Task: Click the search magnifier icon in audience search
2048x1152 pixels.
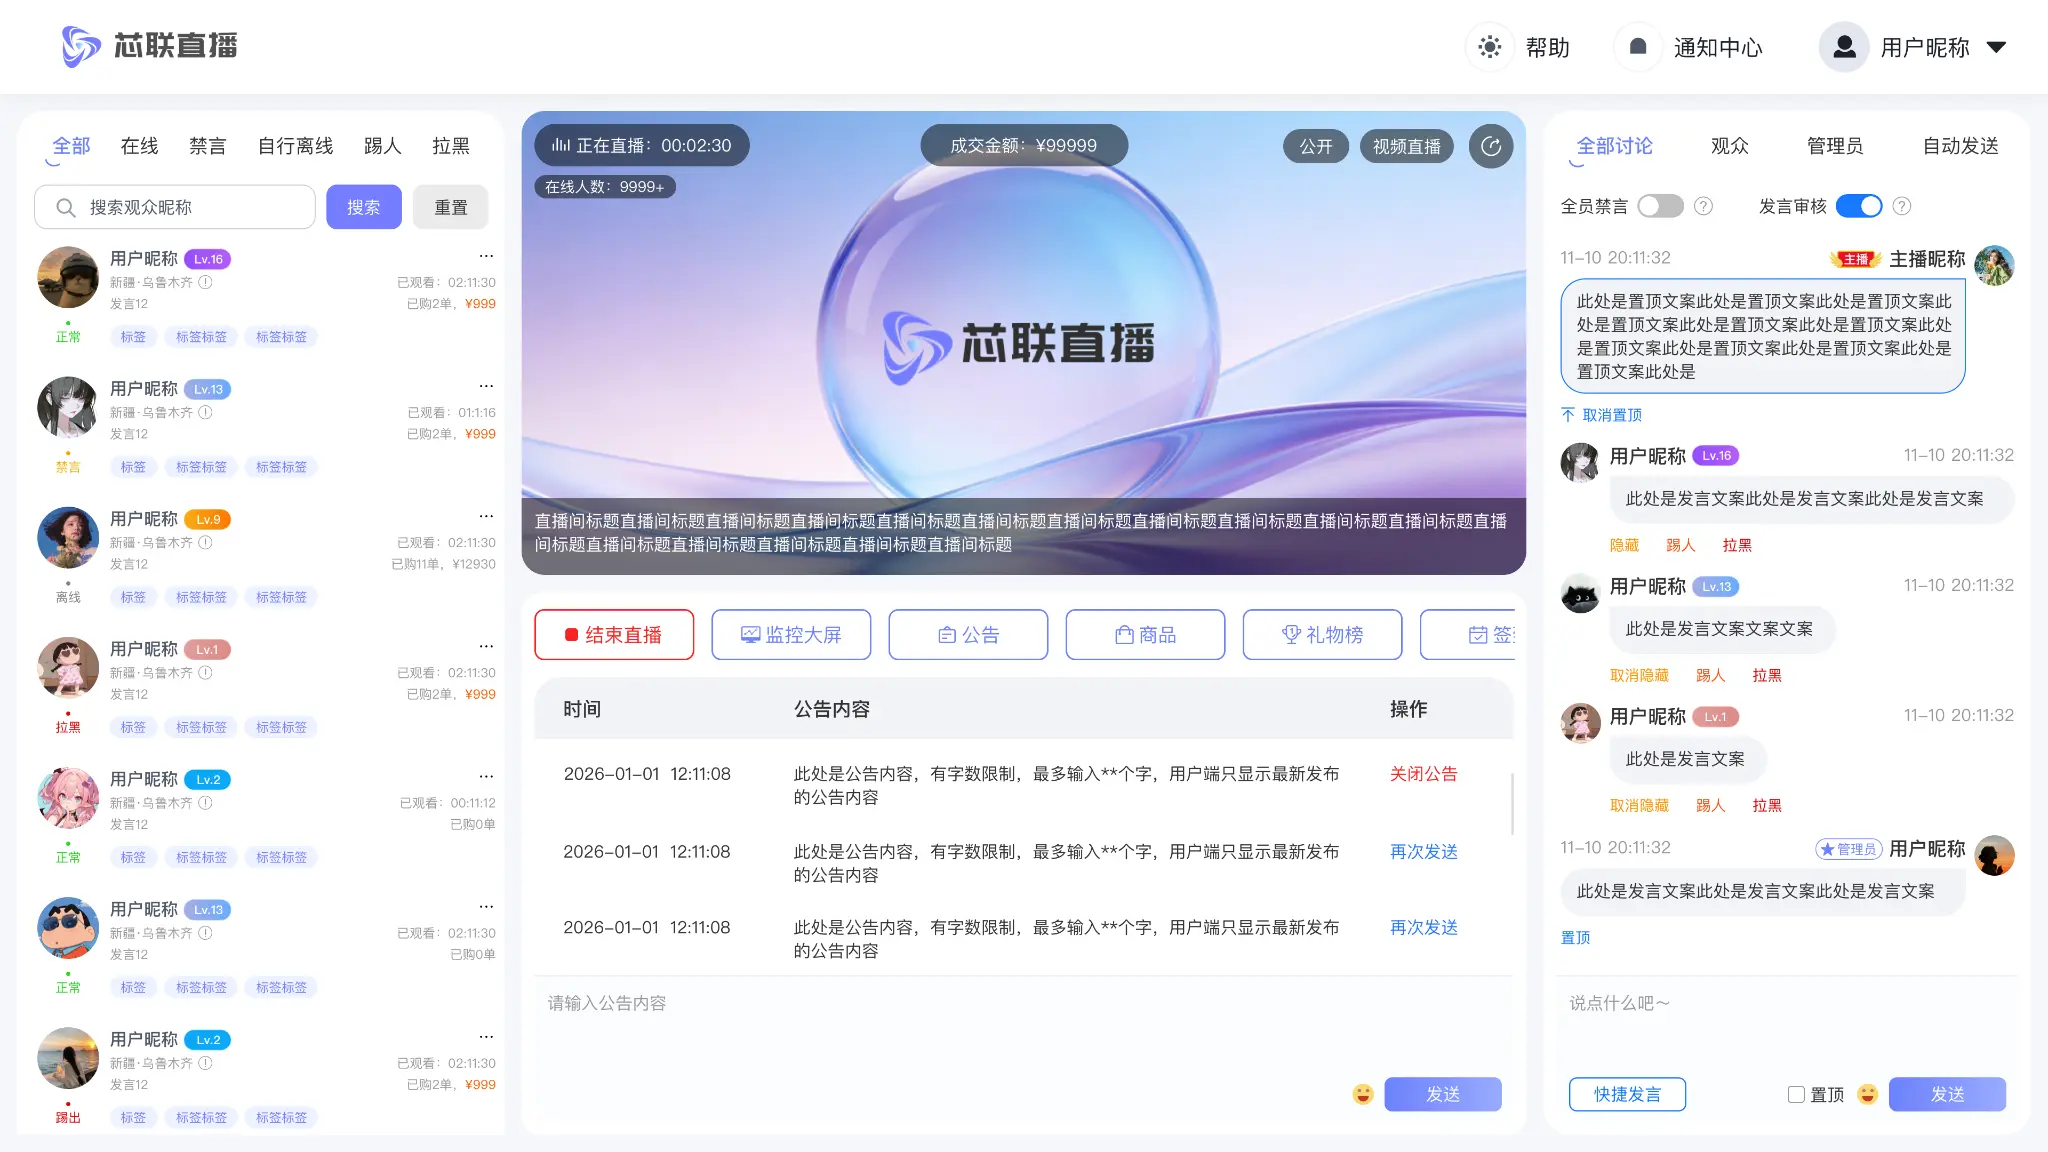Action: click(66, 207)
